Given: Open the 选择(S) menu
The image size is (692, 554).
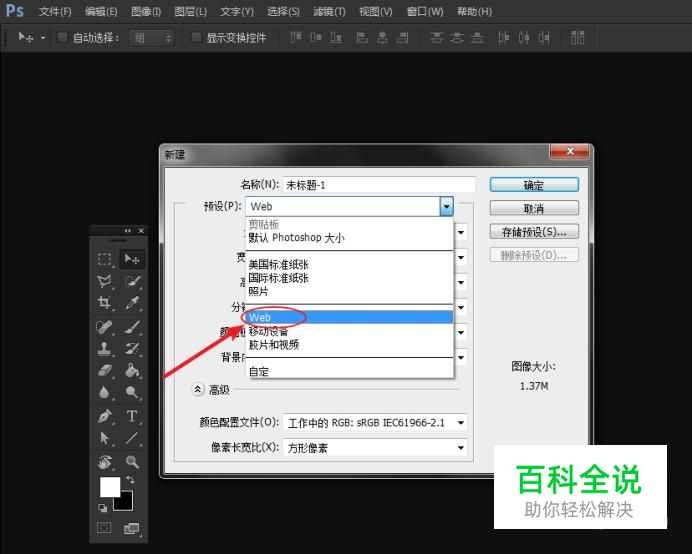Looking at the screenshot, I should (x=283, y=11).
